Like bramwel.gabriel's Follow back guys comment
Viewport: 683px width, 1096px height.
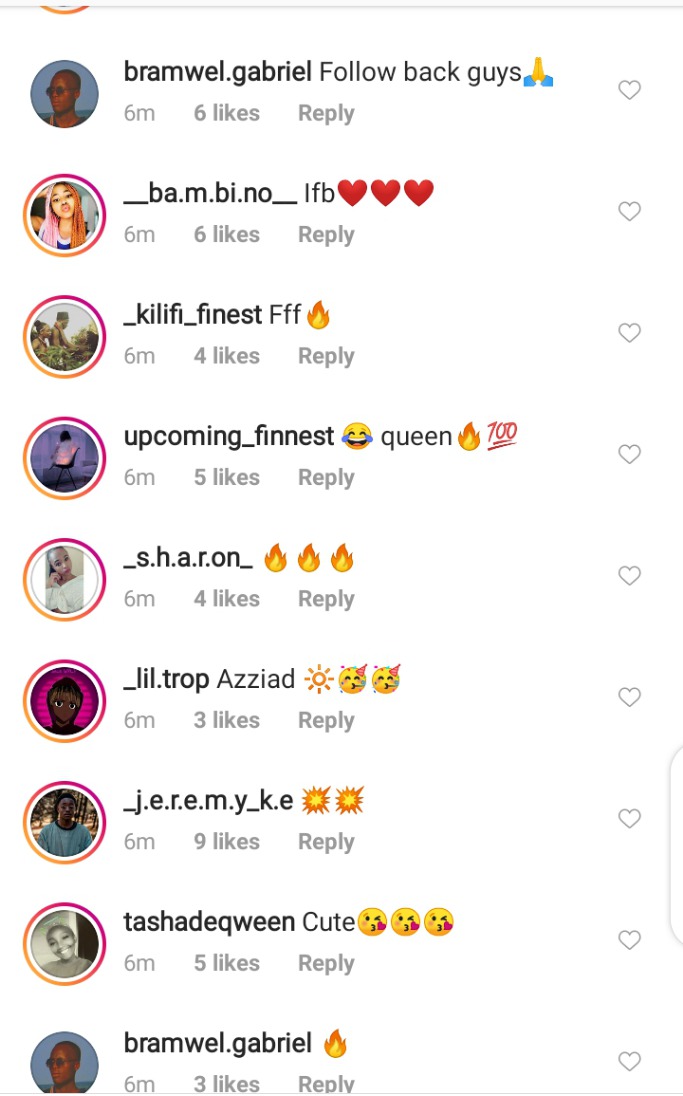[x=629, y=89]
